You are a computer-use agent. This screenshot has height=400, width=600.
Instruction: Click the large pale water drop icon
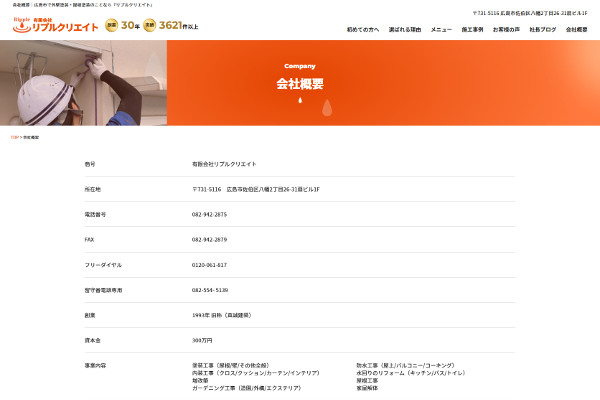pos(327,108)
